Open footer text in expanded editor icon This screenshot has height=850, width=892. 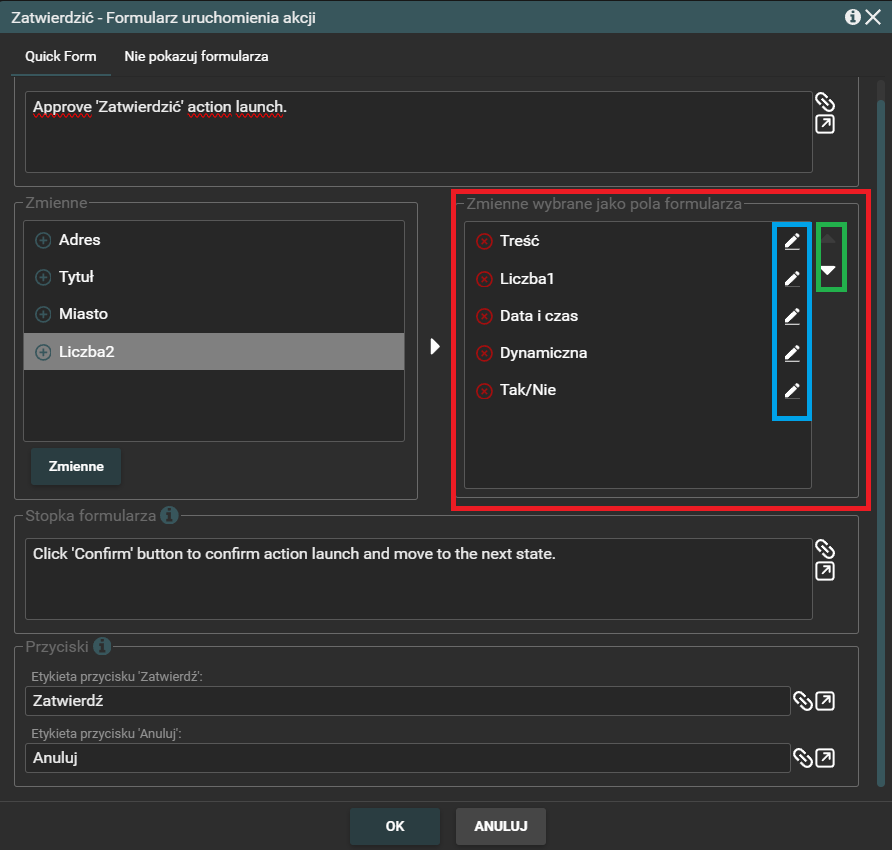(x=824, y=571)
